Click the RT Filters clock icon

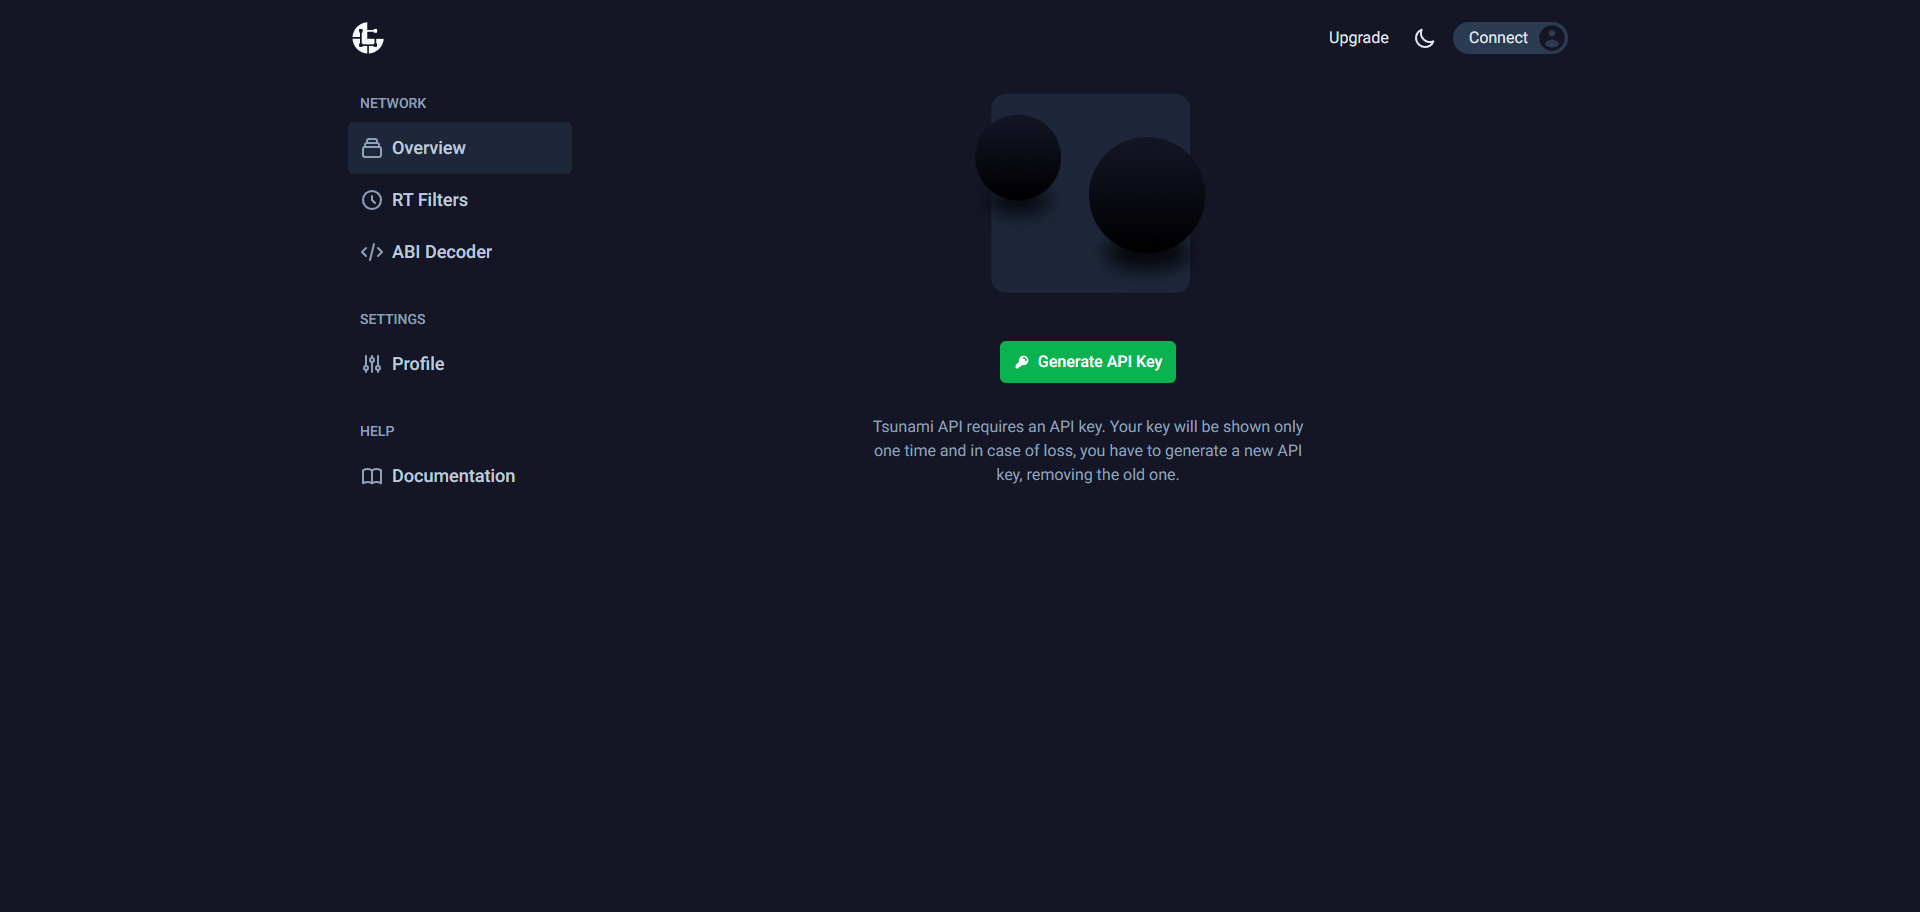[x=372, y=200]
